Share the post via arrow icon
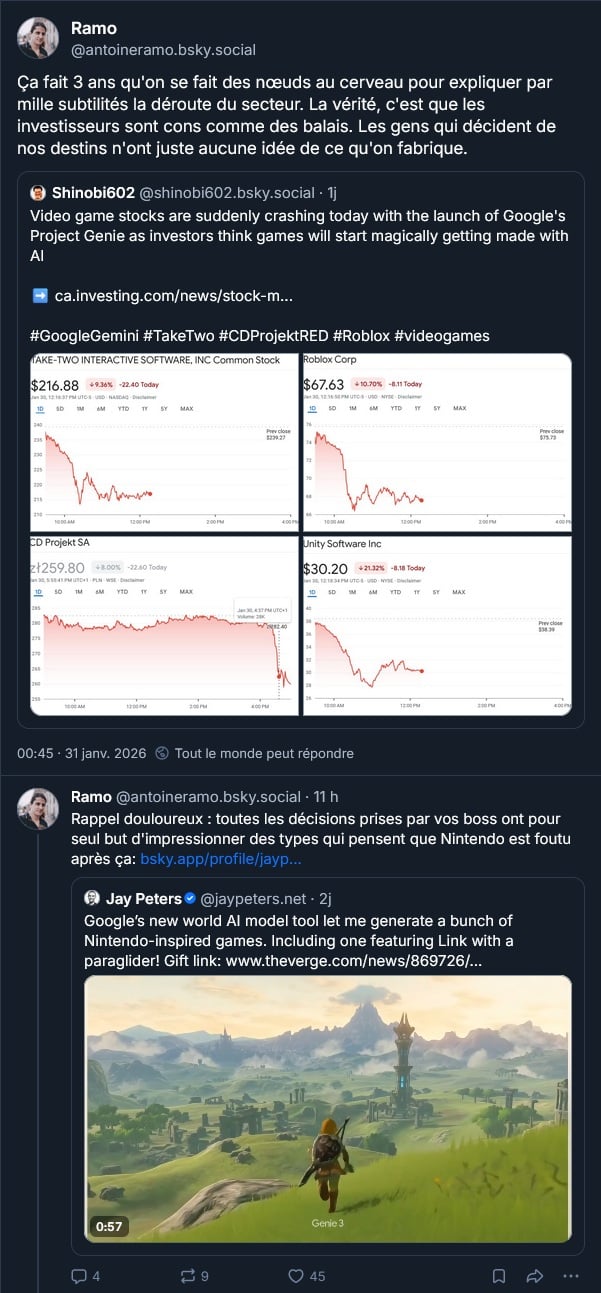 (x=534, y=1276)
